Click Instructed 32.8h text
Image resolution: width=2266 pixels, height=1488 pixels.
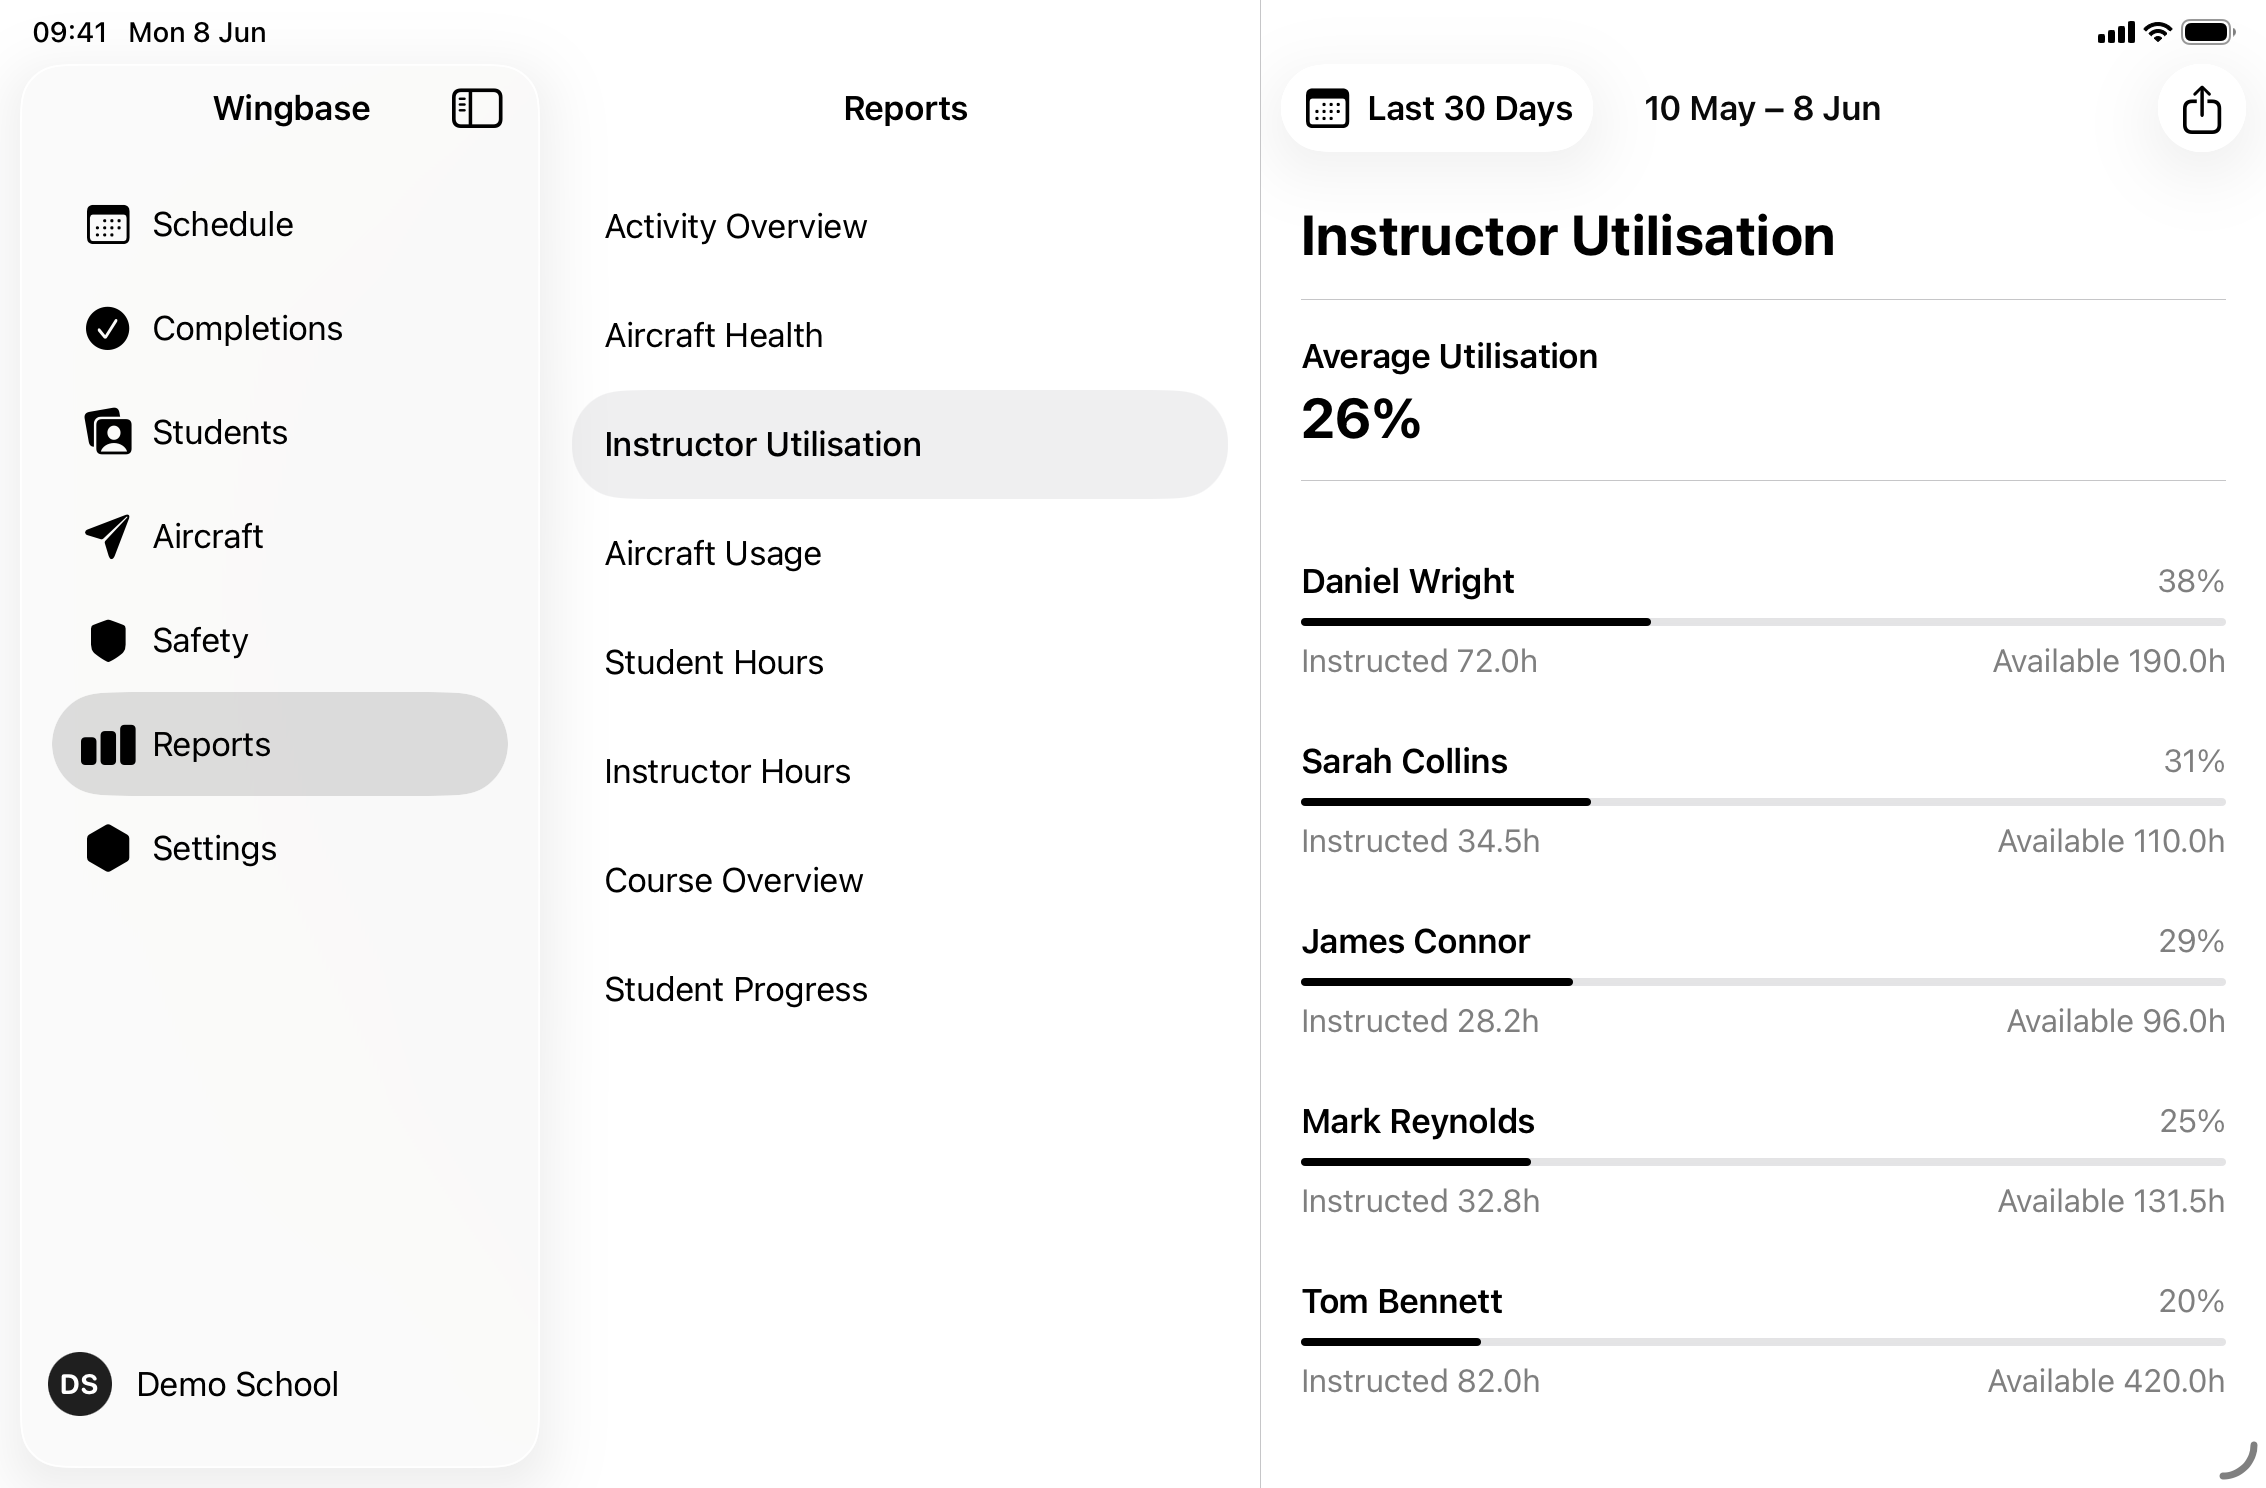1420,1201
